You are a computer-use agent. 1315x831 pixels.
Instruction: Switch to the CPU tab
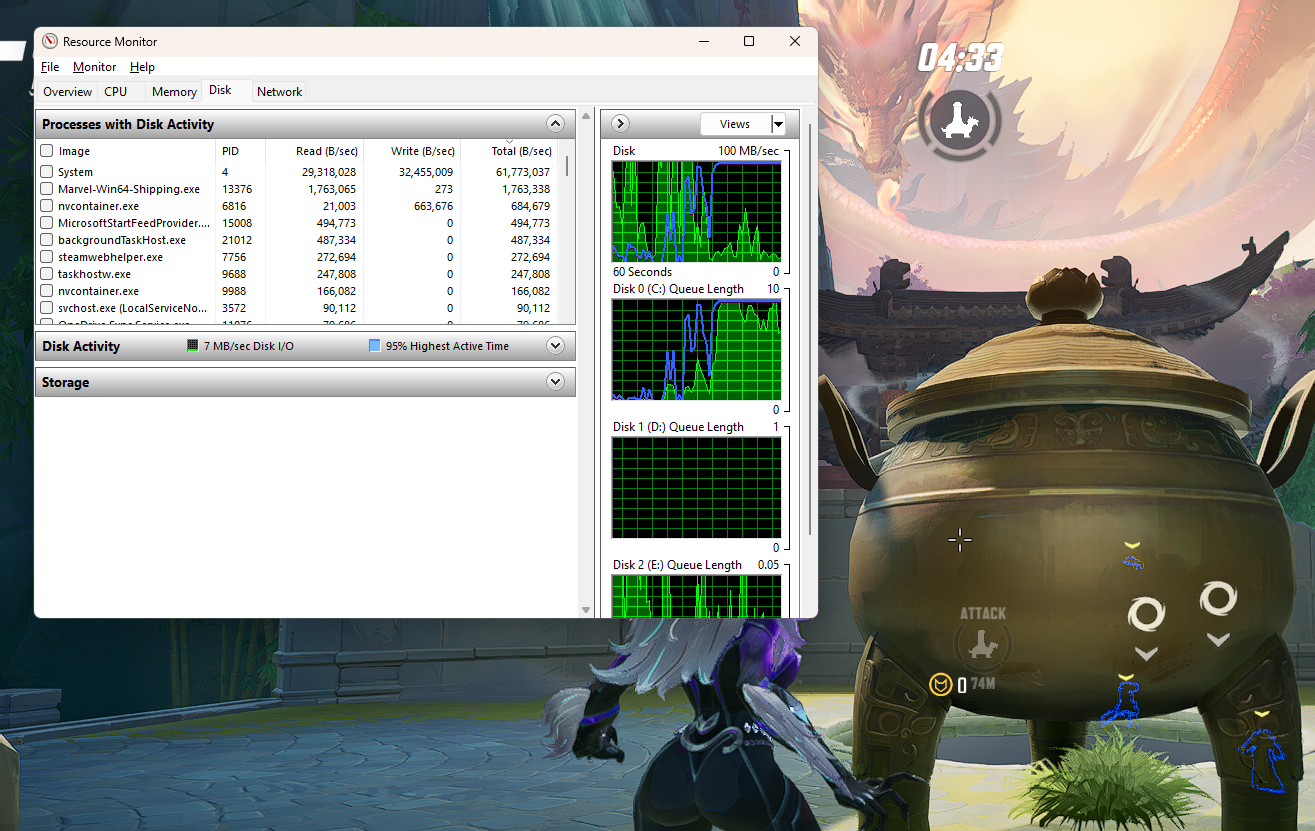point(116,92)
